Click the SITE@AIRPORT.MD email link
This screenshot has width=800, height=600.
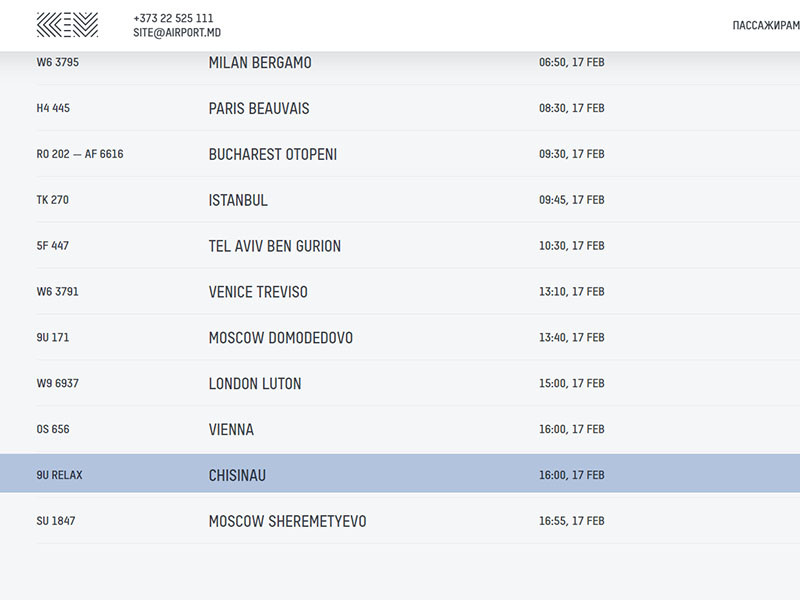point(176,32)
